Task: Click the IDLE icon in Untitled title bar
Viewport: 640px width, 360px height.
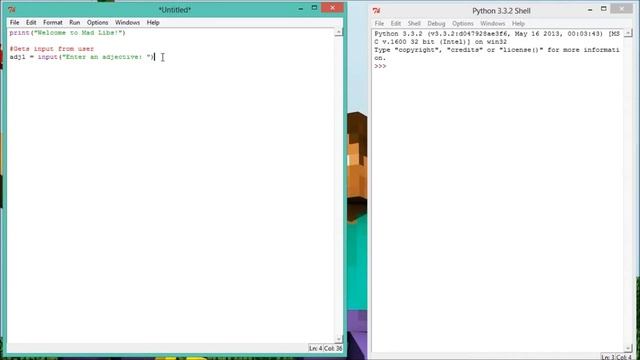Action: tap(12, 9)
